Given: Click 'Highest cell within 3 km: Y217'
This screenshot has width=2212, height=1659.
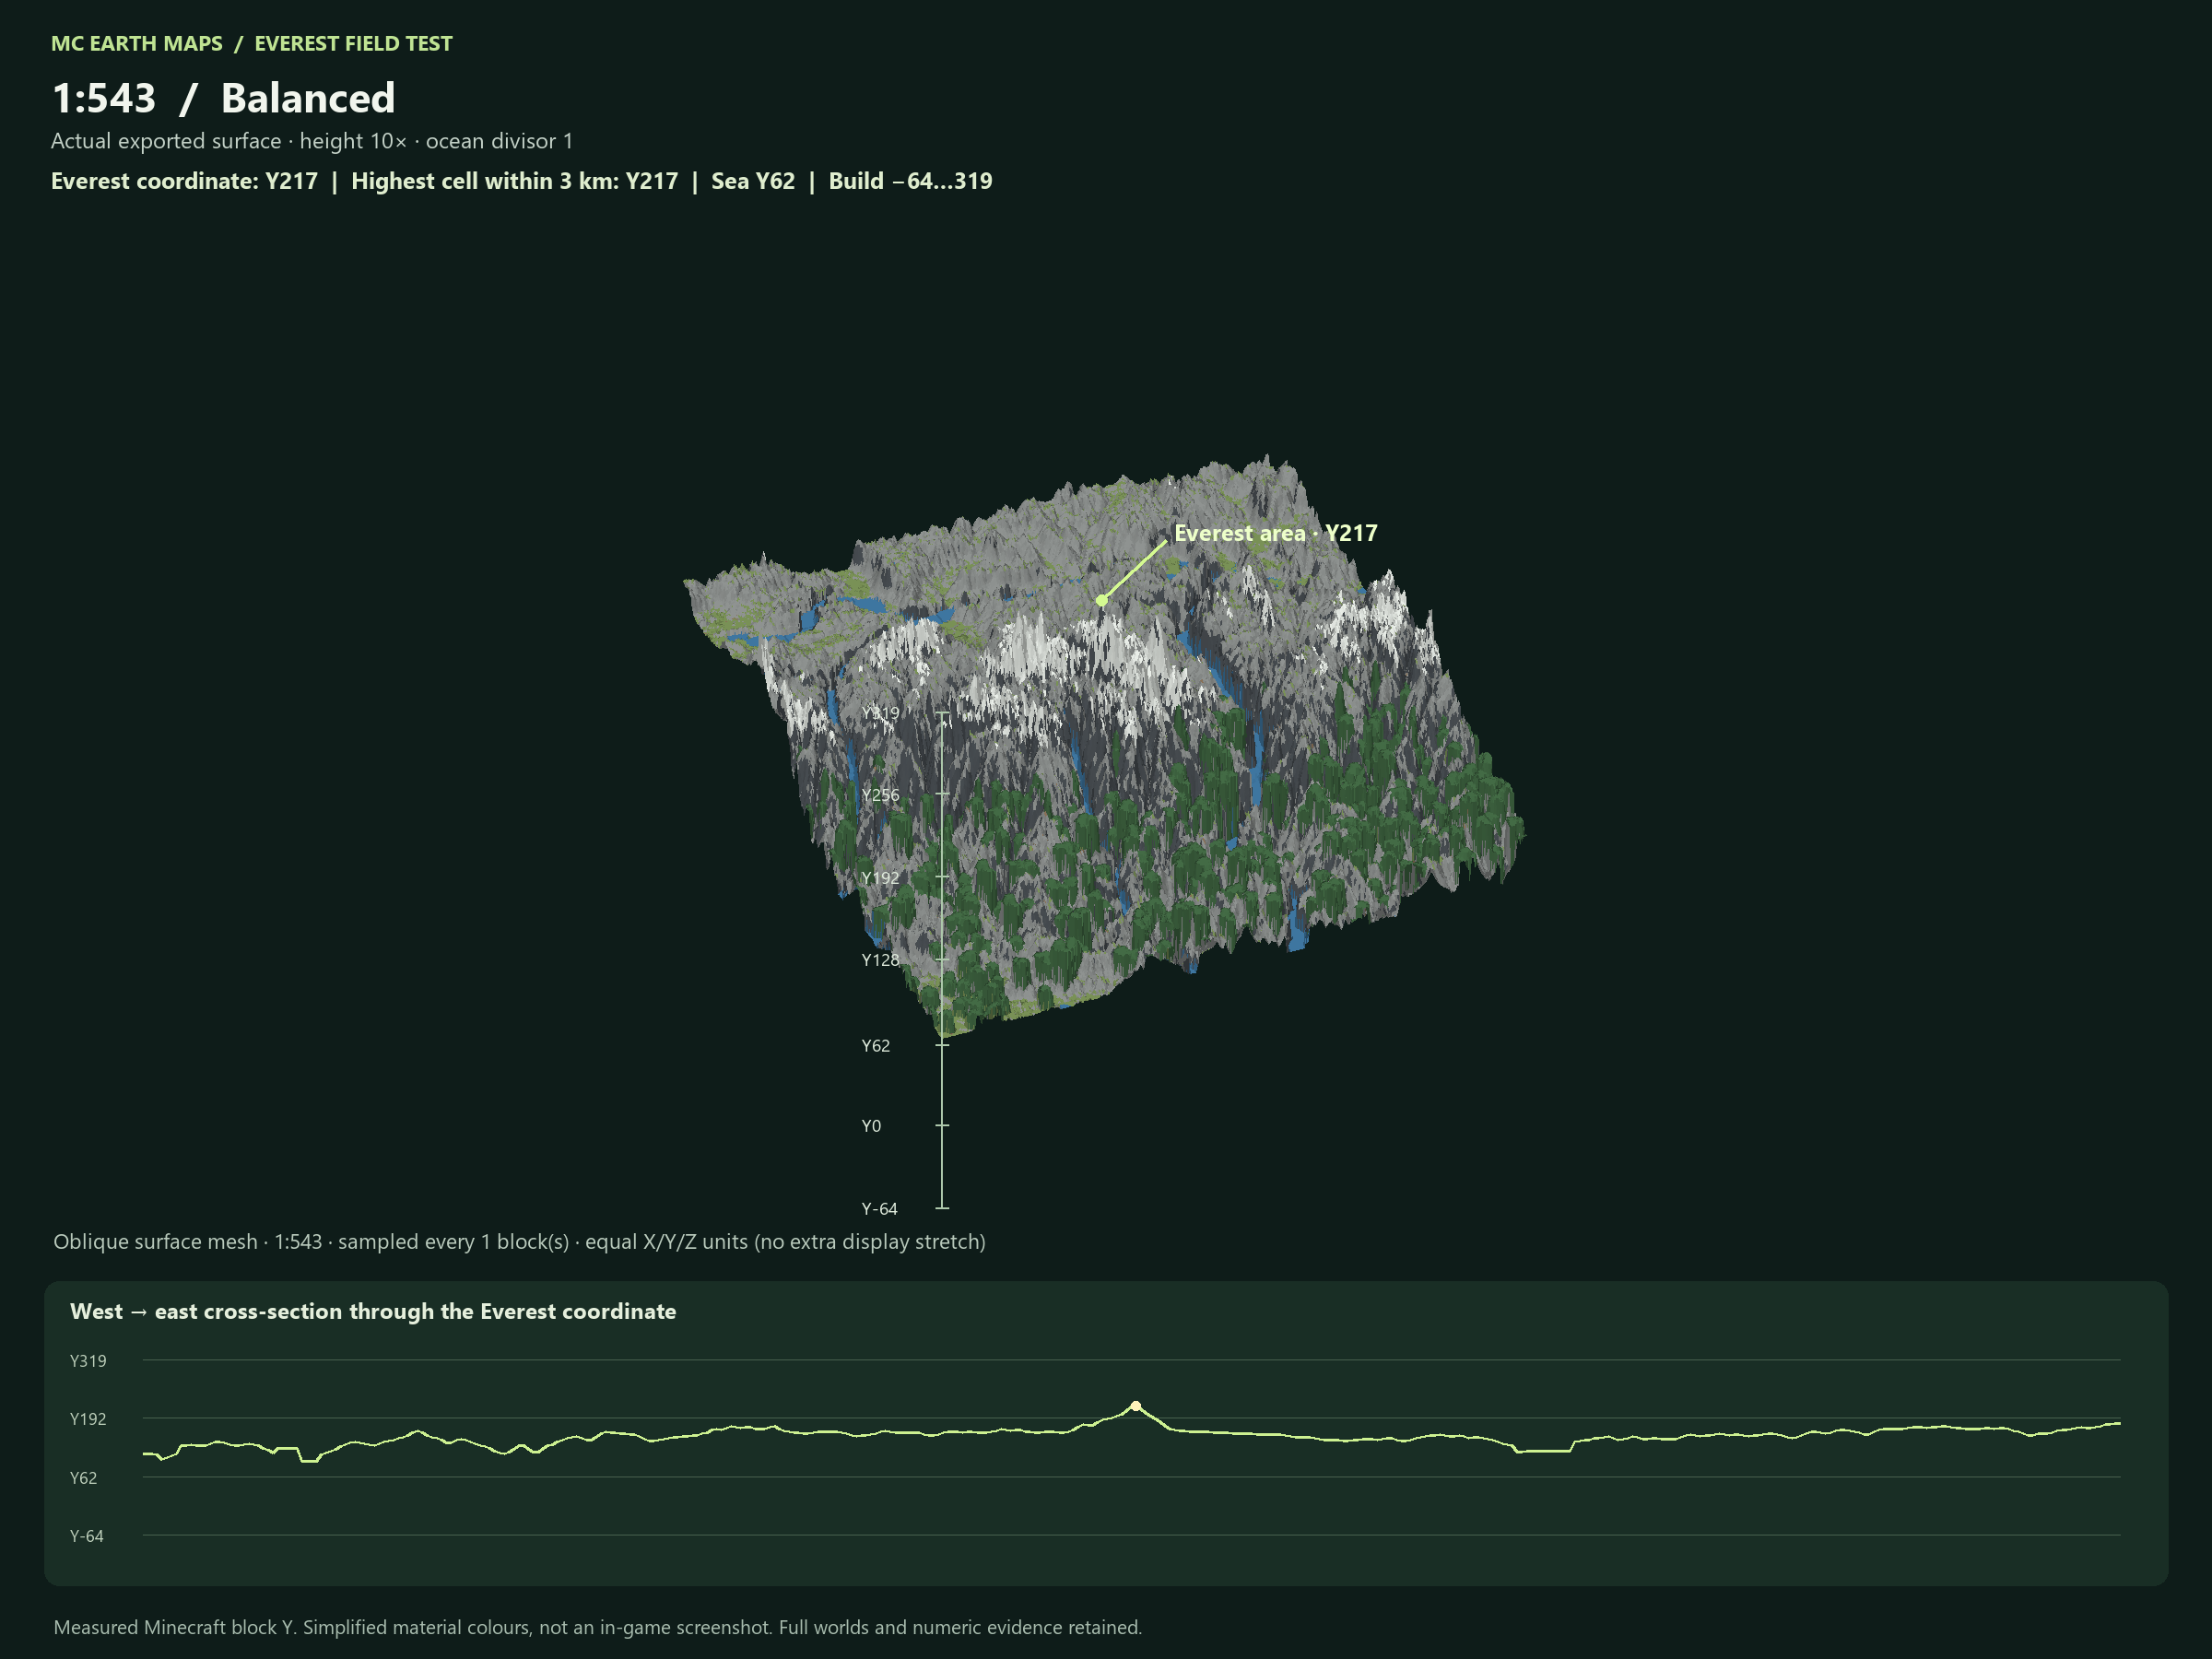Looking at the screenshot, I should [x=514, y=181].
